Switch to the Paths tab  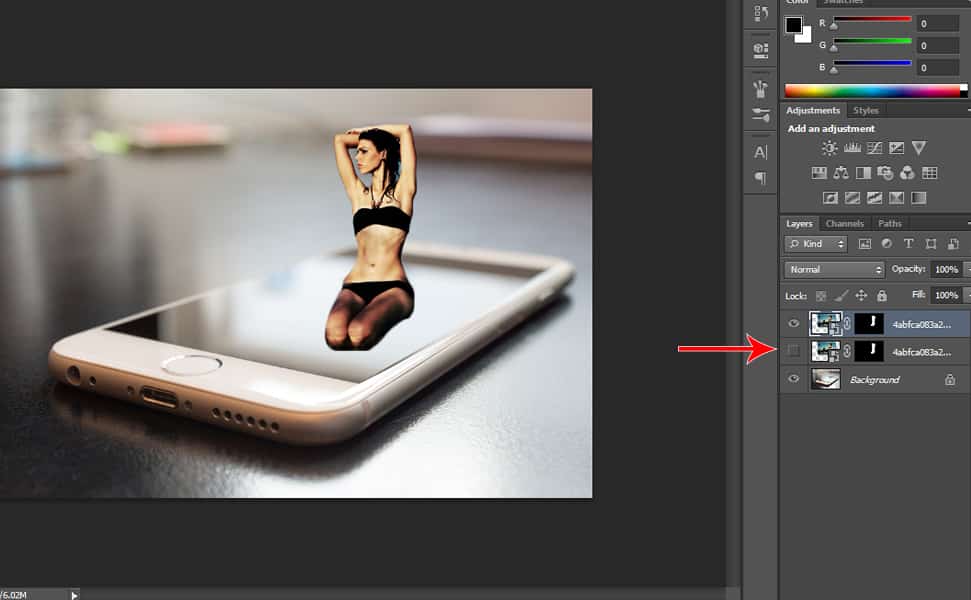[890, 224]
